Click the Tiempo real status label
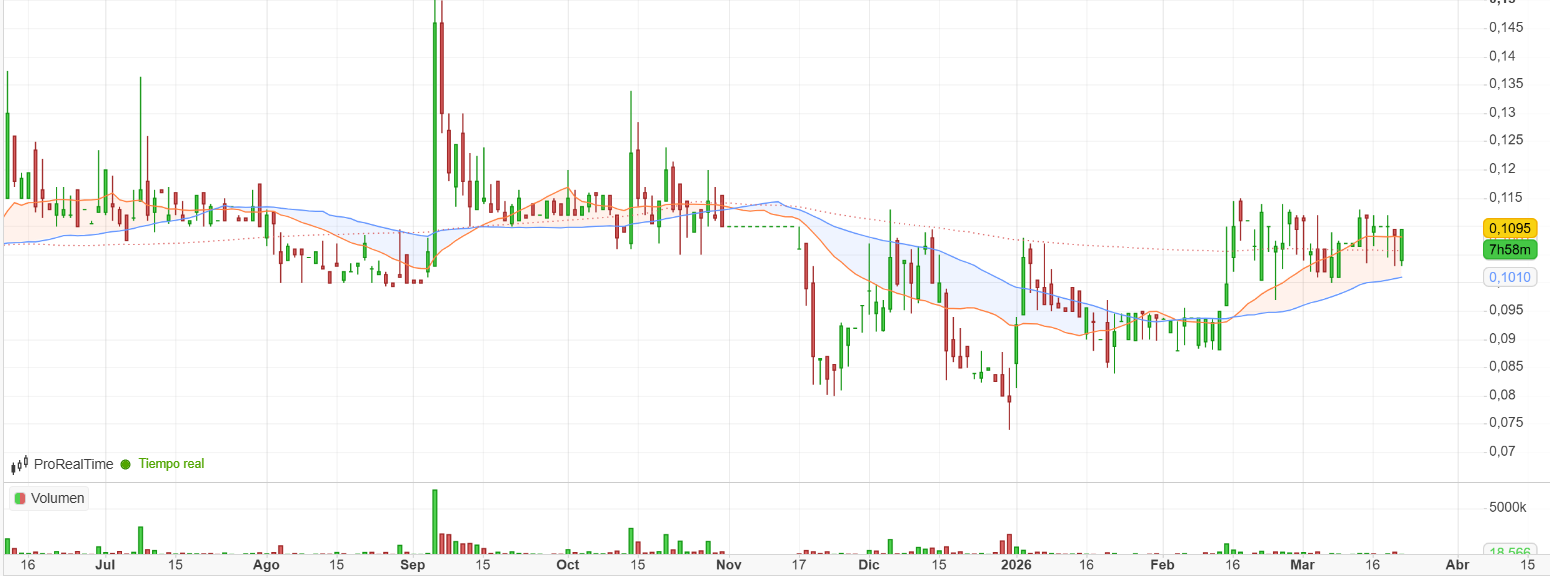Screen dimensions: 1557x576 tap(171, 465)
